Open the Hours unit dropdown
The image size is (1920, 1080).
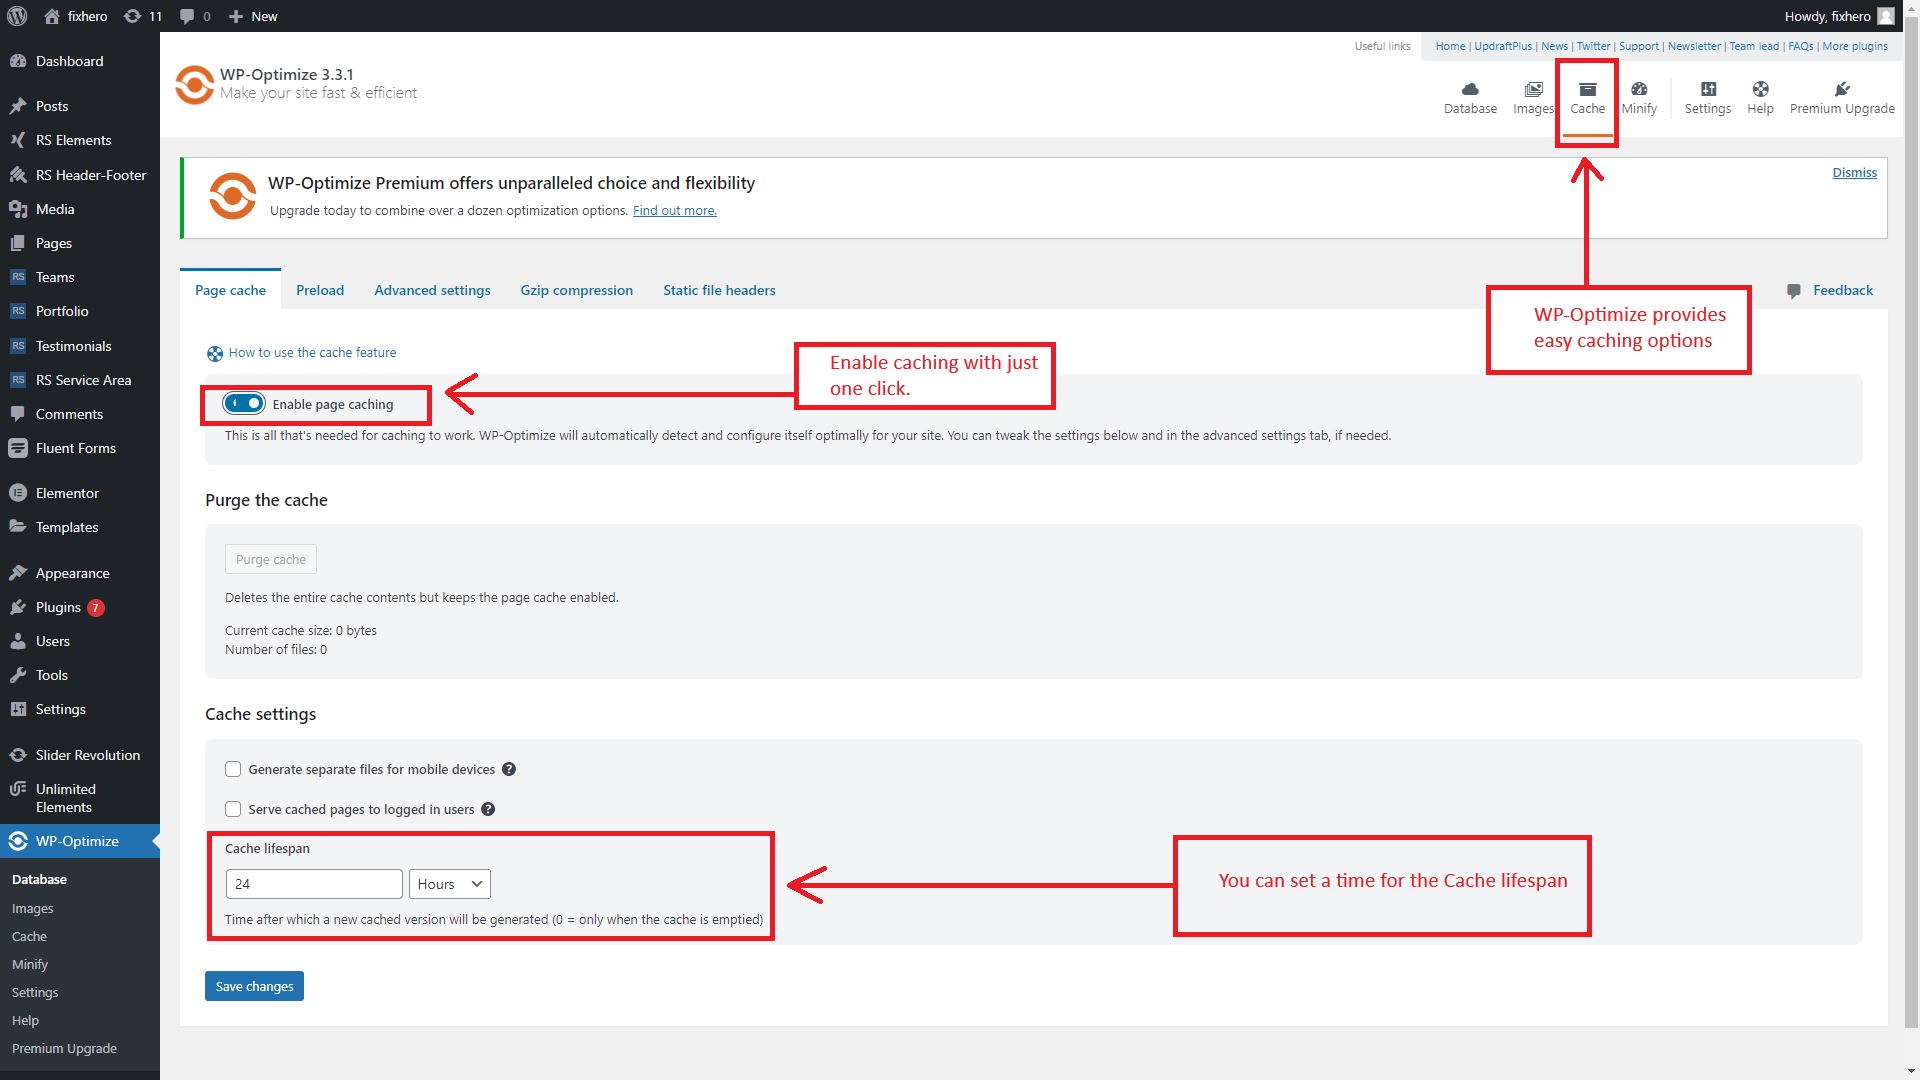[450, 884]
